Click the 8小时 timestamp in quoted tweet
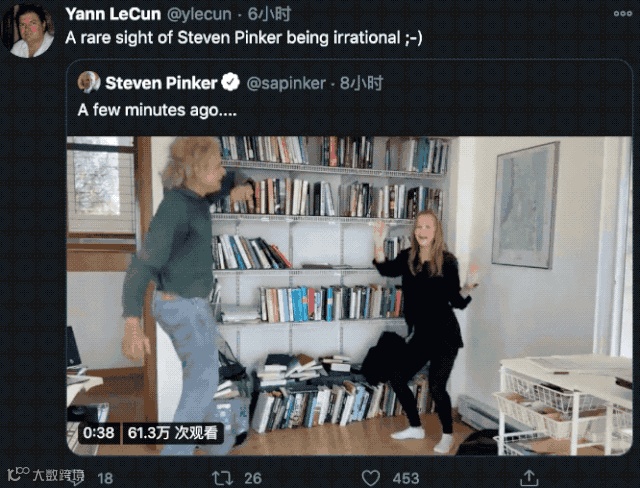This screenshot has width=640, height=488. point(361,83)
